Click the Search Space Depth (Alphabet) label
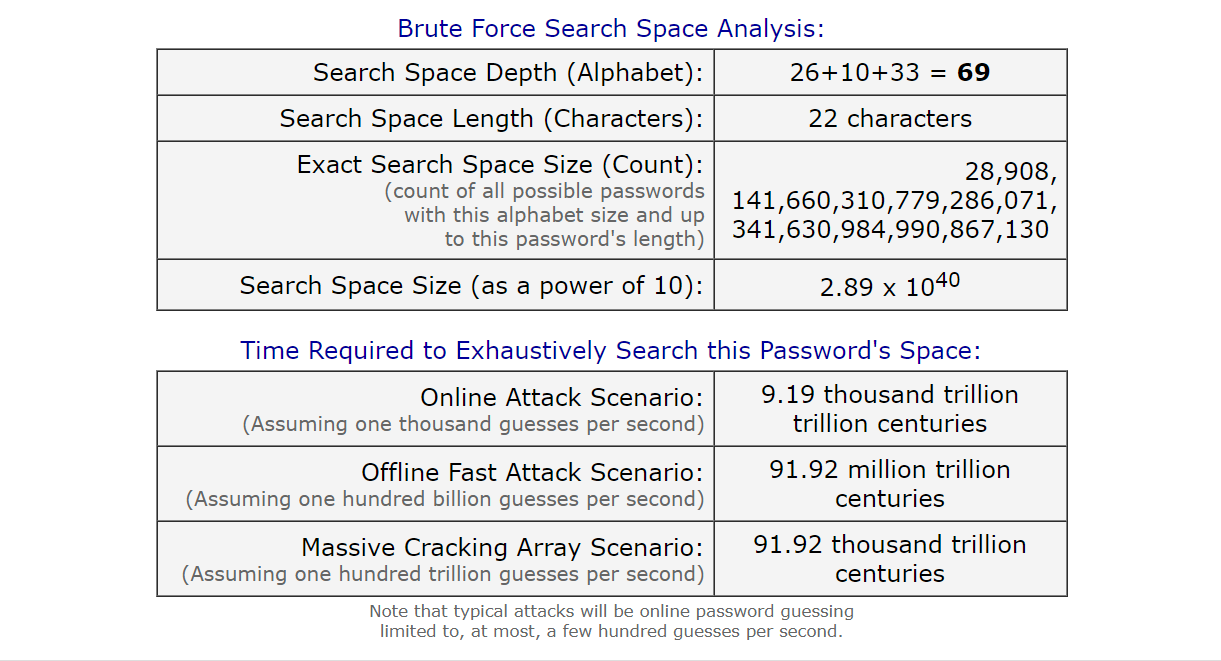This screenshot has height=661, width=1221. pos(508,72)
